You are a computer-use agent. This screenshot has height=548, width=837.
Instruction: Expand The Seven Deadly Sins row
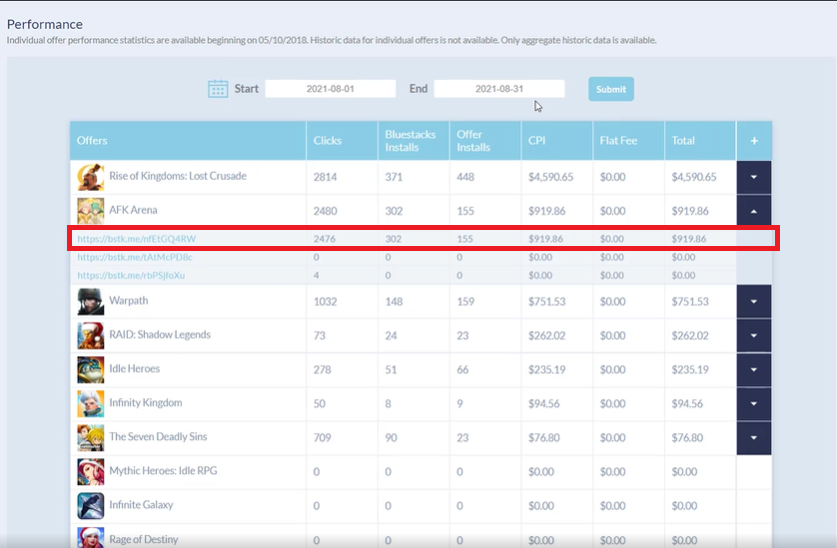coord(754,438)
